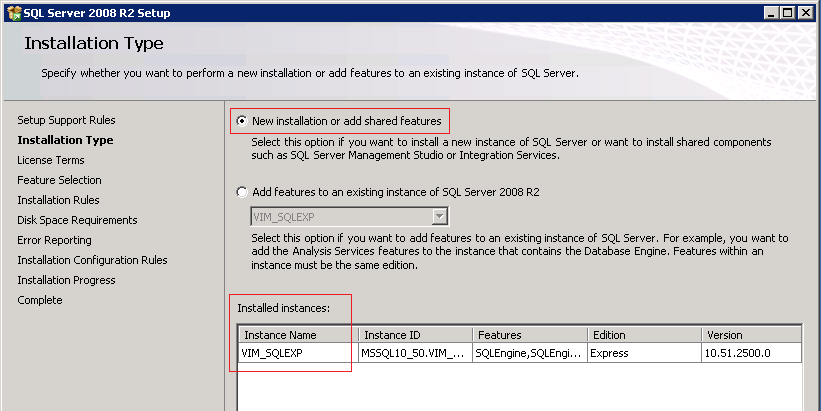Click the Features column header
Viewport: 821px width, 411px height.
point(529,335)
